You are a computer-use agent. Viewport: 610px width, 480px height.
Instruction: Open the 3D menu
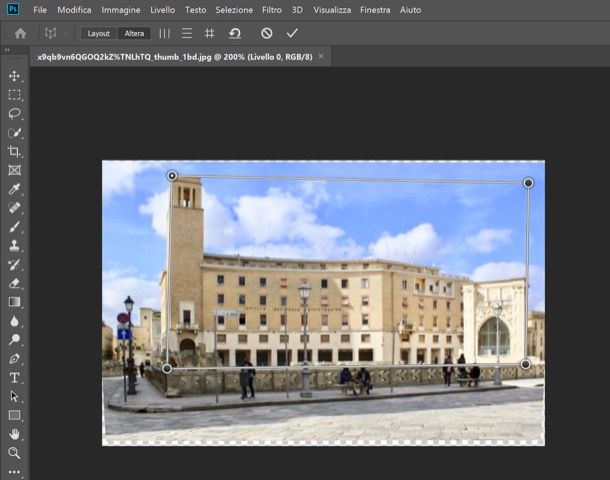[x=297, y=10]
